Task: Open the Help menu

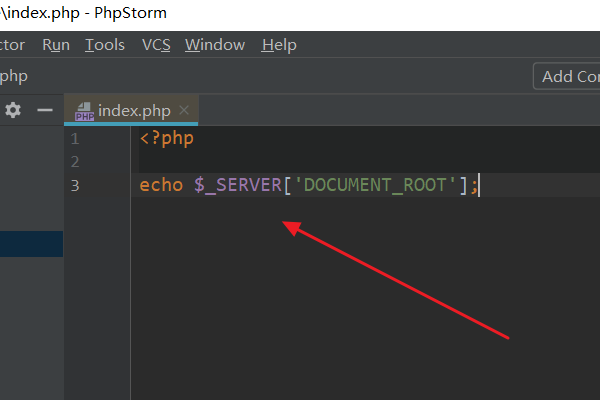Action: pyautogui.click(x=279, y=45)
